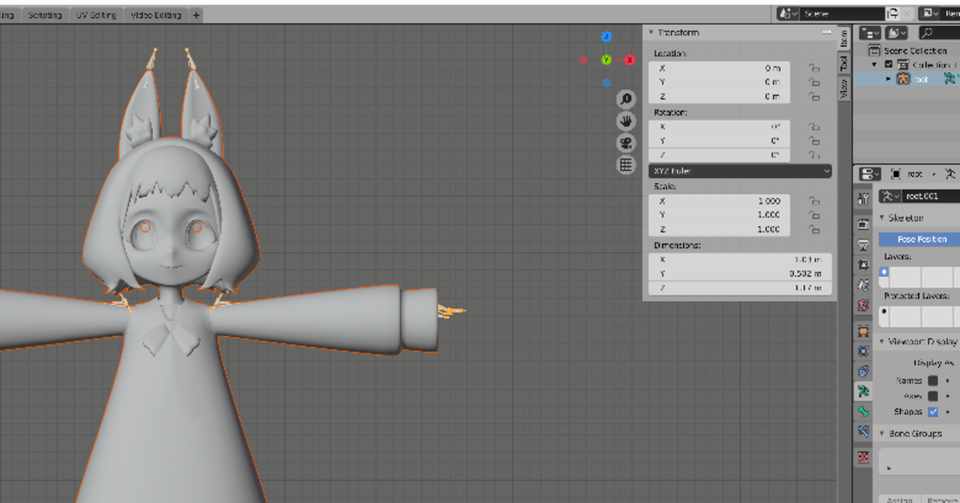
Task: Click the negative Z axis gizmo ball
Action: pos(606,83)
